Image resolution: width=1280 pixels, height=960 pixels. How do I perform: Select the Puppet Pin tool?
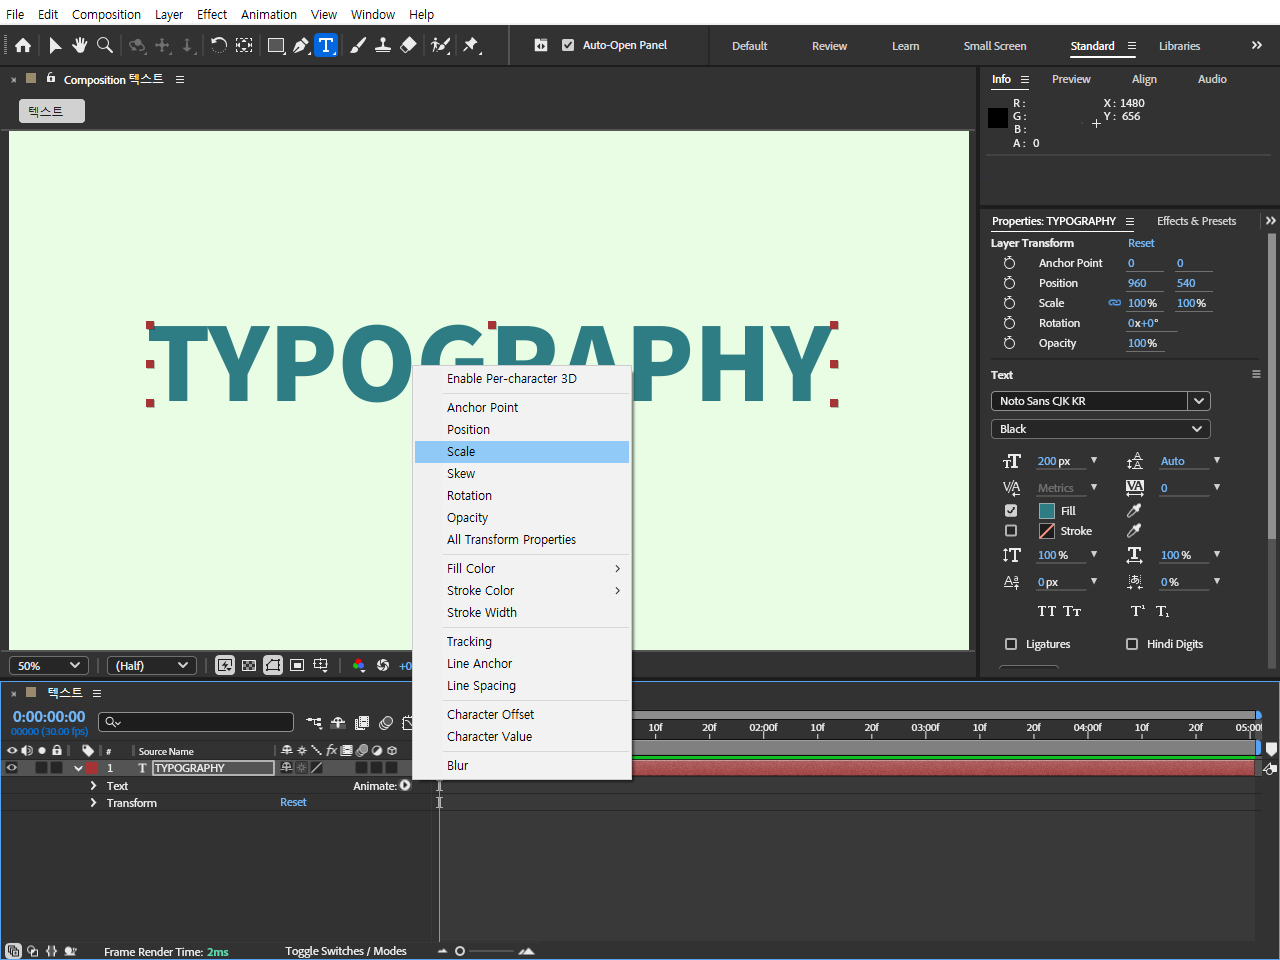(x=471, y=45)
